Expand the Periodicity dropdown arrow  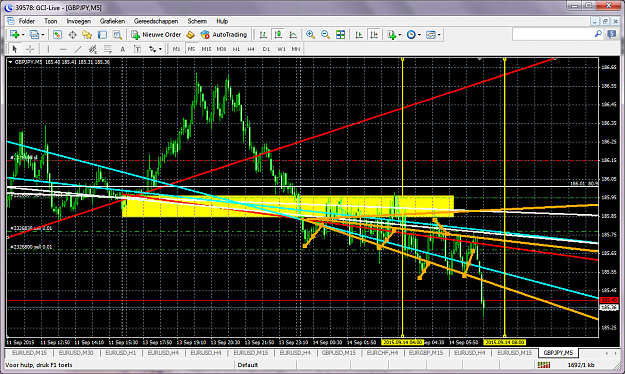click(419, 35)
